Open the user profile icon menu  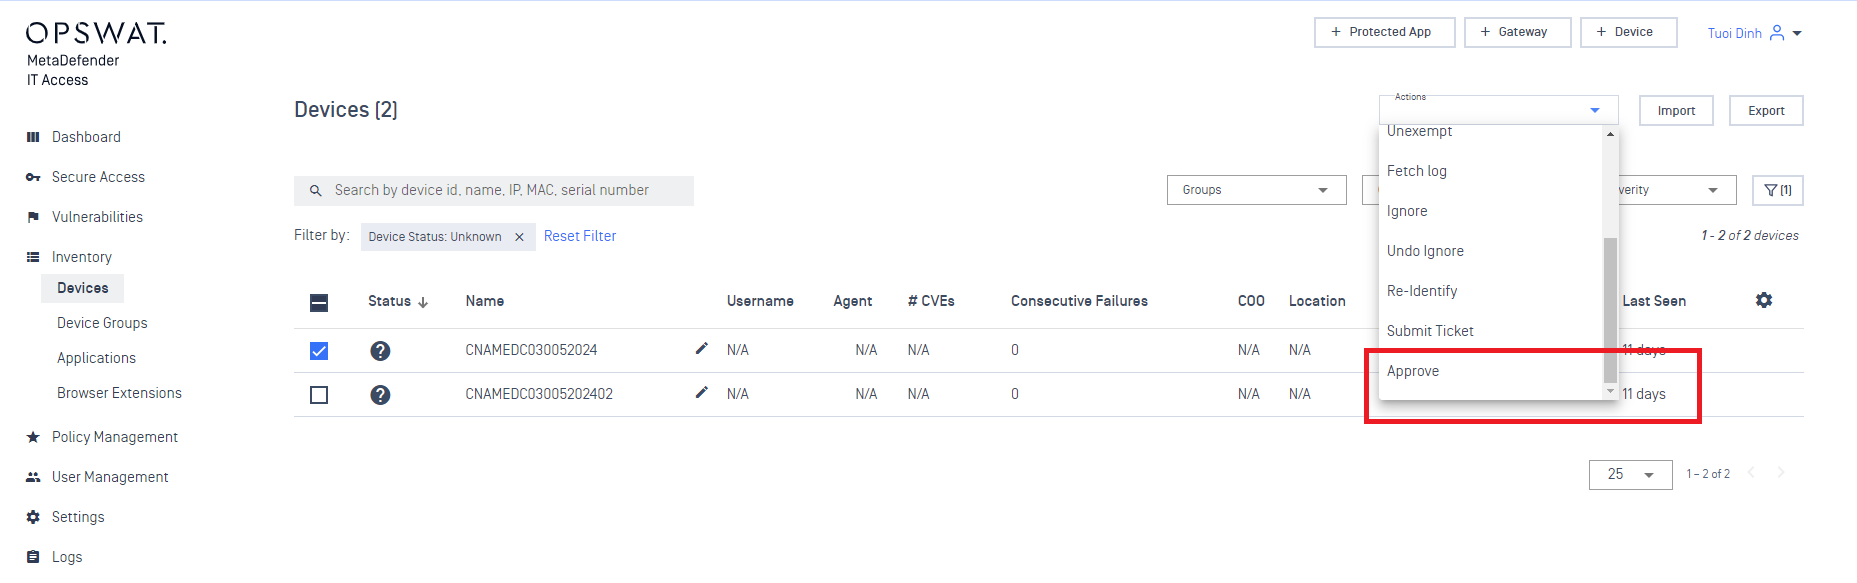1777,33
